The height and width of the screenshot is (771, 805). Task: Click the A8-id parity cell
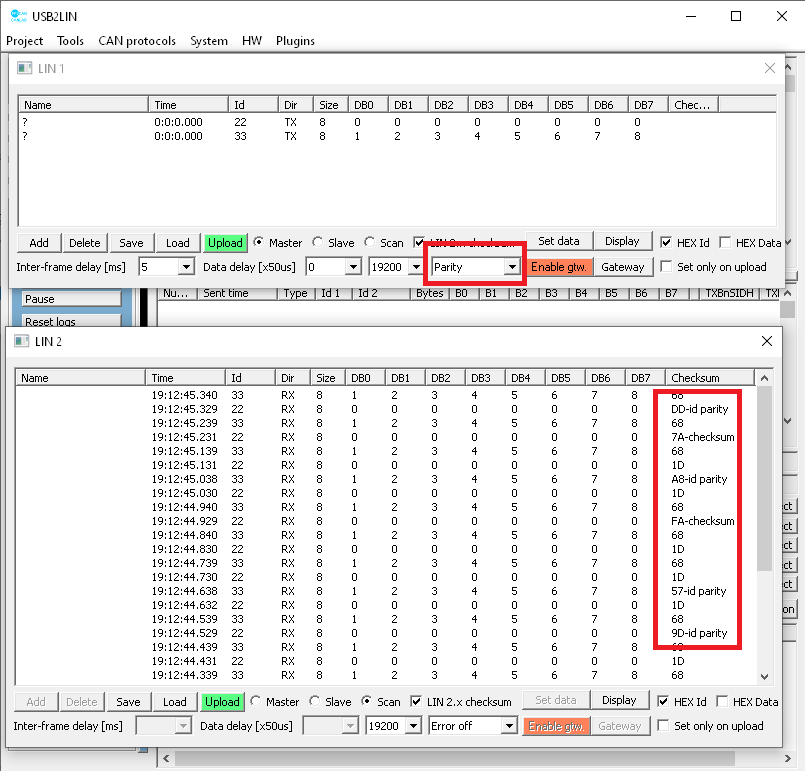pyautogui.click(x=699, y=479)
